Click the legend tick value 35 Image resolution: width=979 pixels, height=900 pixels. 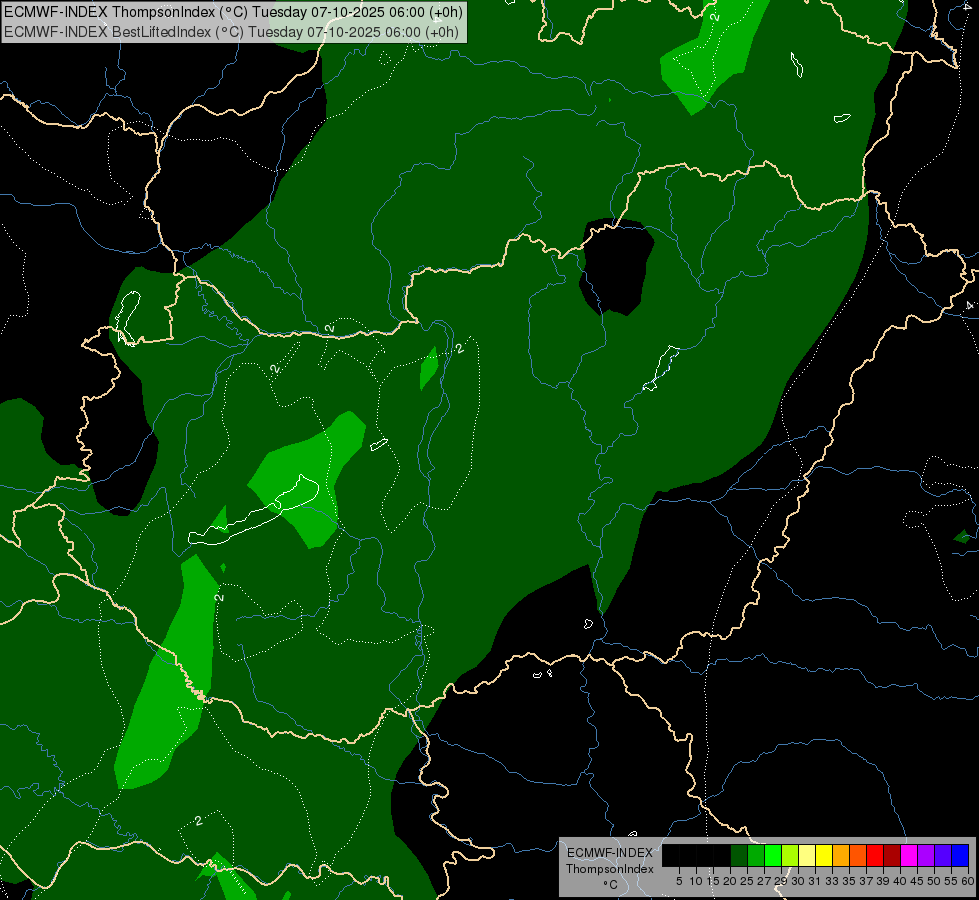(x=849, y=881)
